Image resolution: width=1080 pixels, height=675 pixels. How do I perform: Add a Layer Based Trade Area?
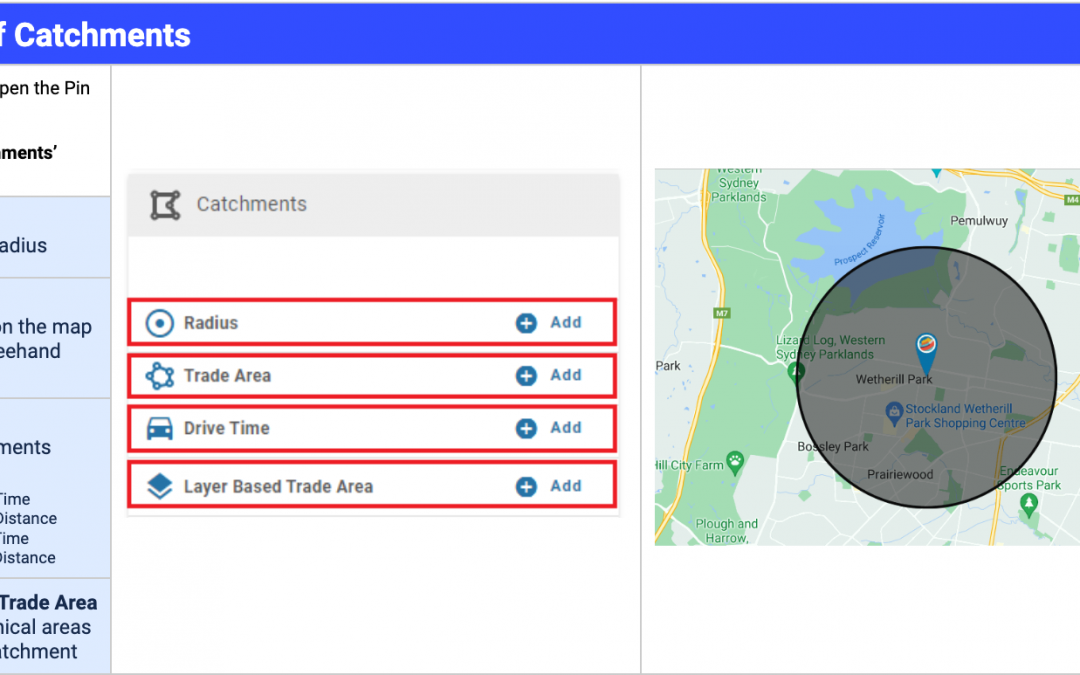pos(565,486)
